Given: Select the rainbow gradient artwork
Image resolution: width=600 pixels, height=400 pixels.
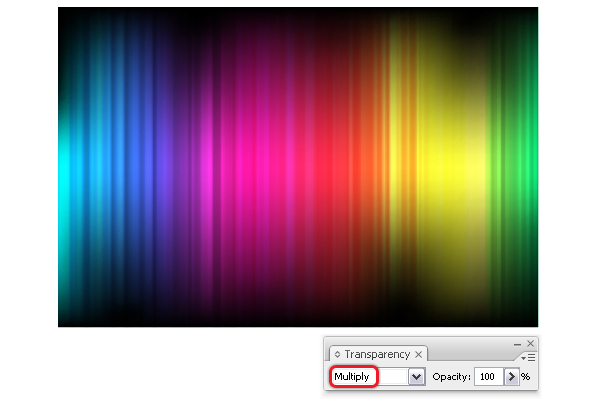Looking at the screenshot, I should pos(298,167).
